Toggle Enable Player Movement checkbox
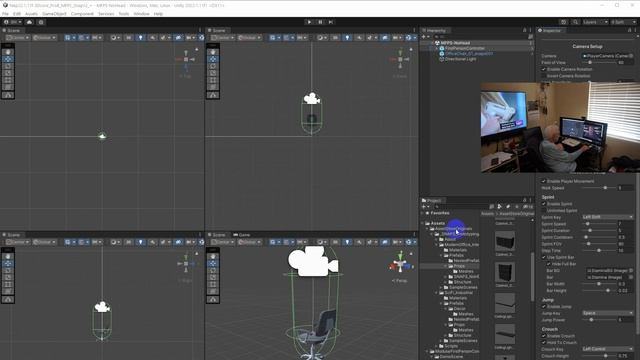Viewport: 640px width, 360px height. pyautogui.click(x=544, y=181)
